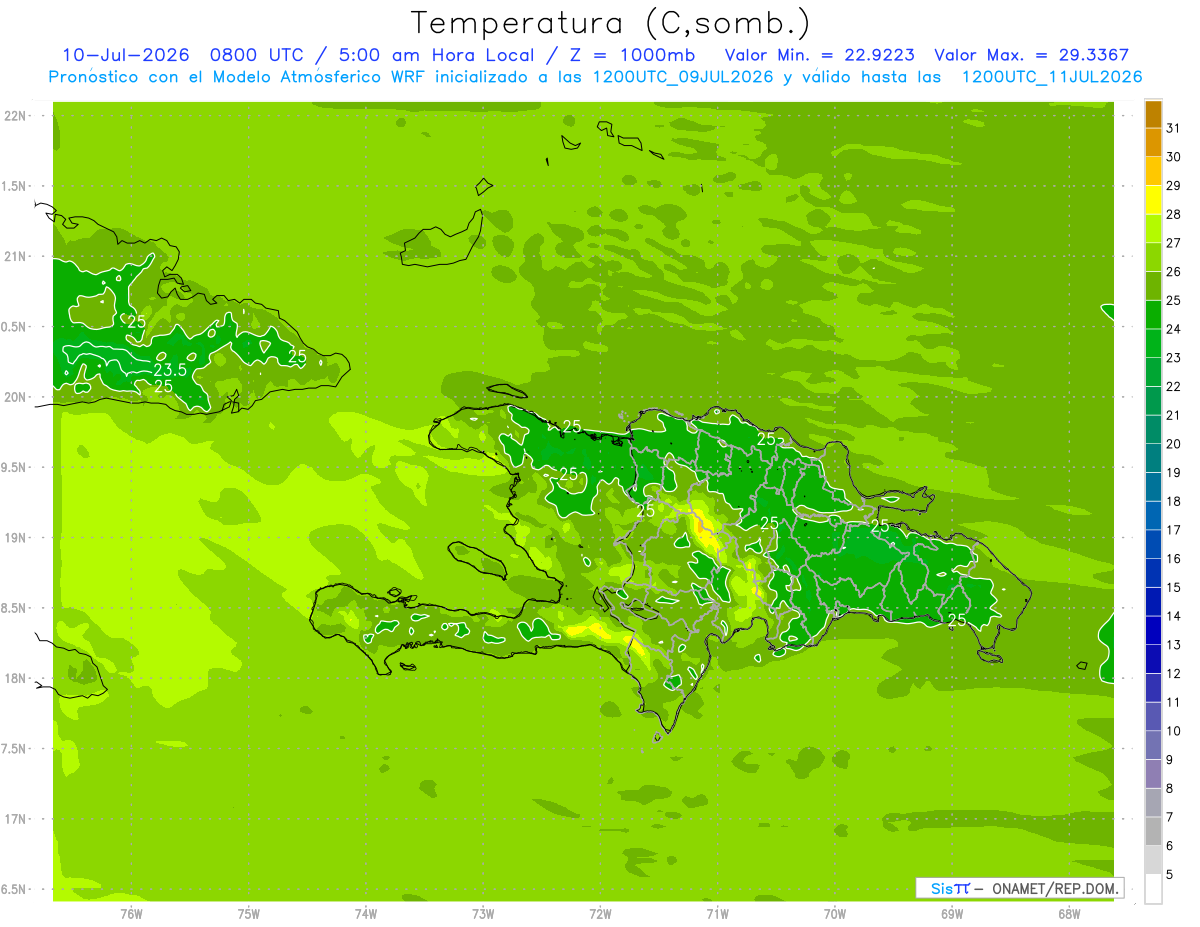The image size is (1200, 927).
Task: Click the colorbar scale value '14'
Action: point(1173,616)
